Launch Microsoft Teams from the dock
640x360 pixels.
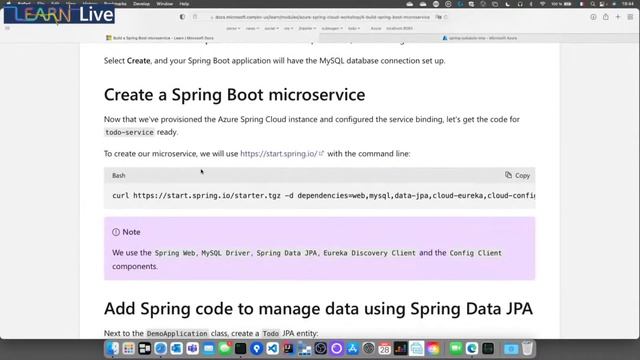[193, 349]
